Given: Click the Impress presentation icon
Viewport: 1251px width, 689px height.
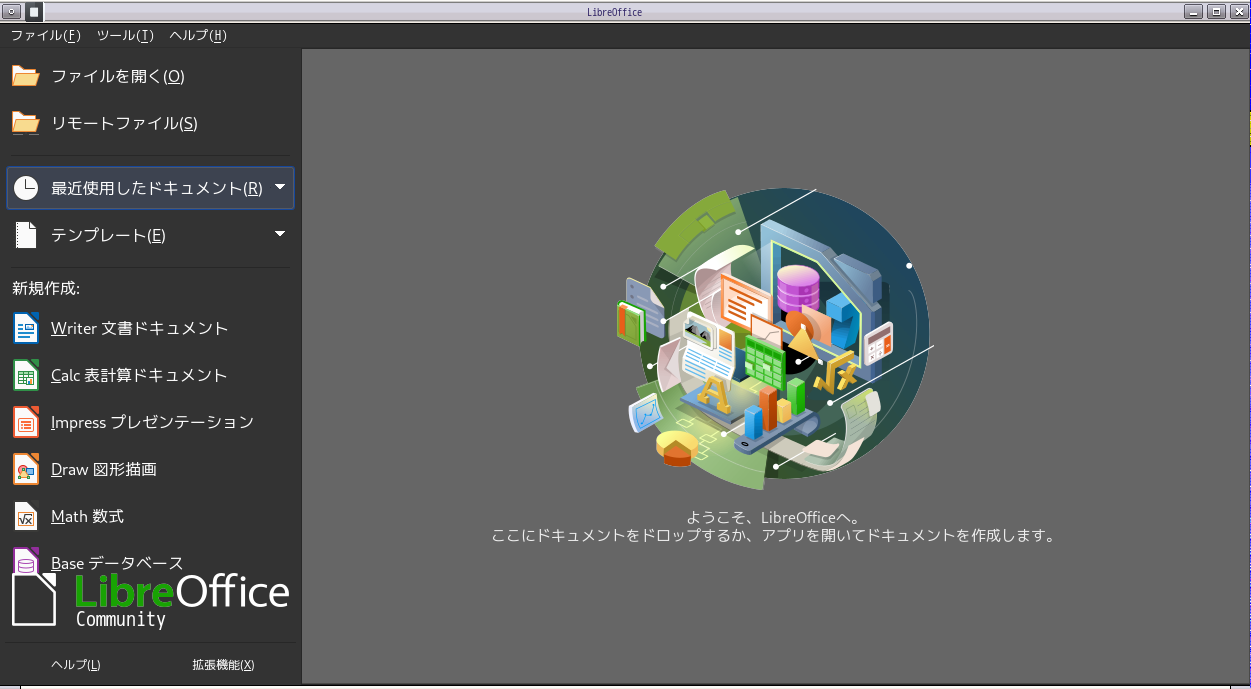Looking at the screenshot, I should pos(25,422).
